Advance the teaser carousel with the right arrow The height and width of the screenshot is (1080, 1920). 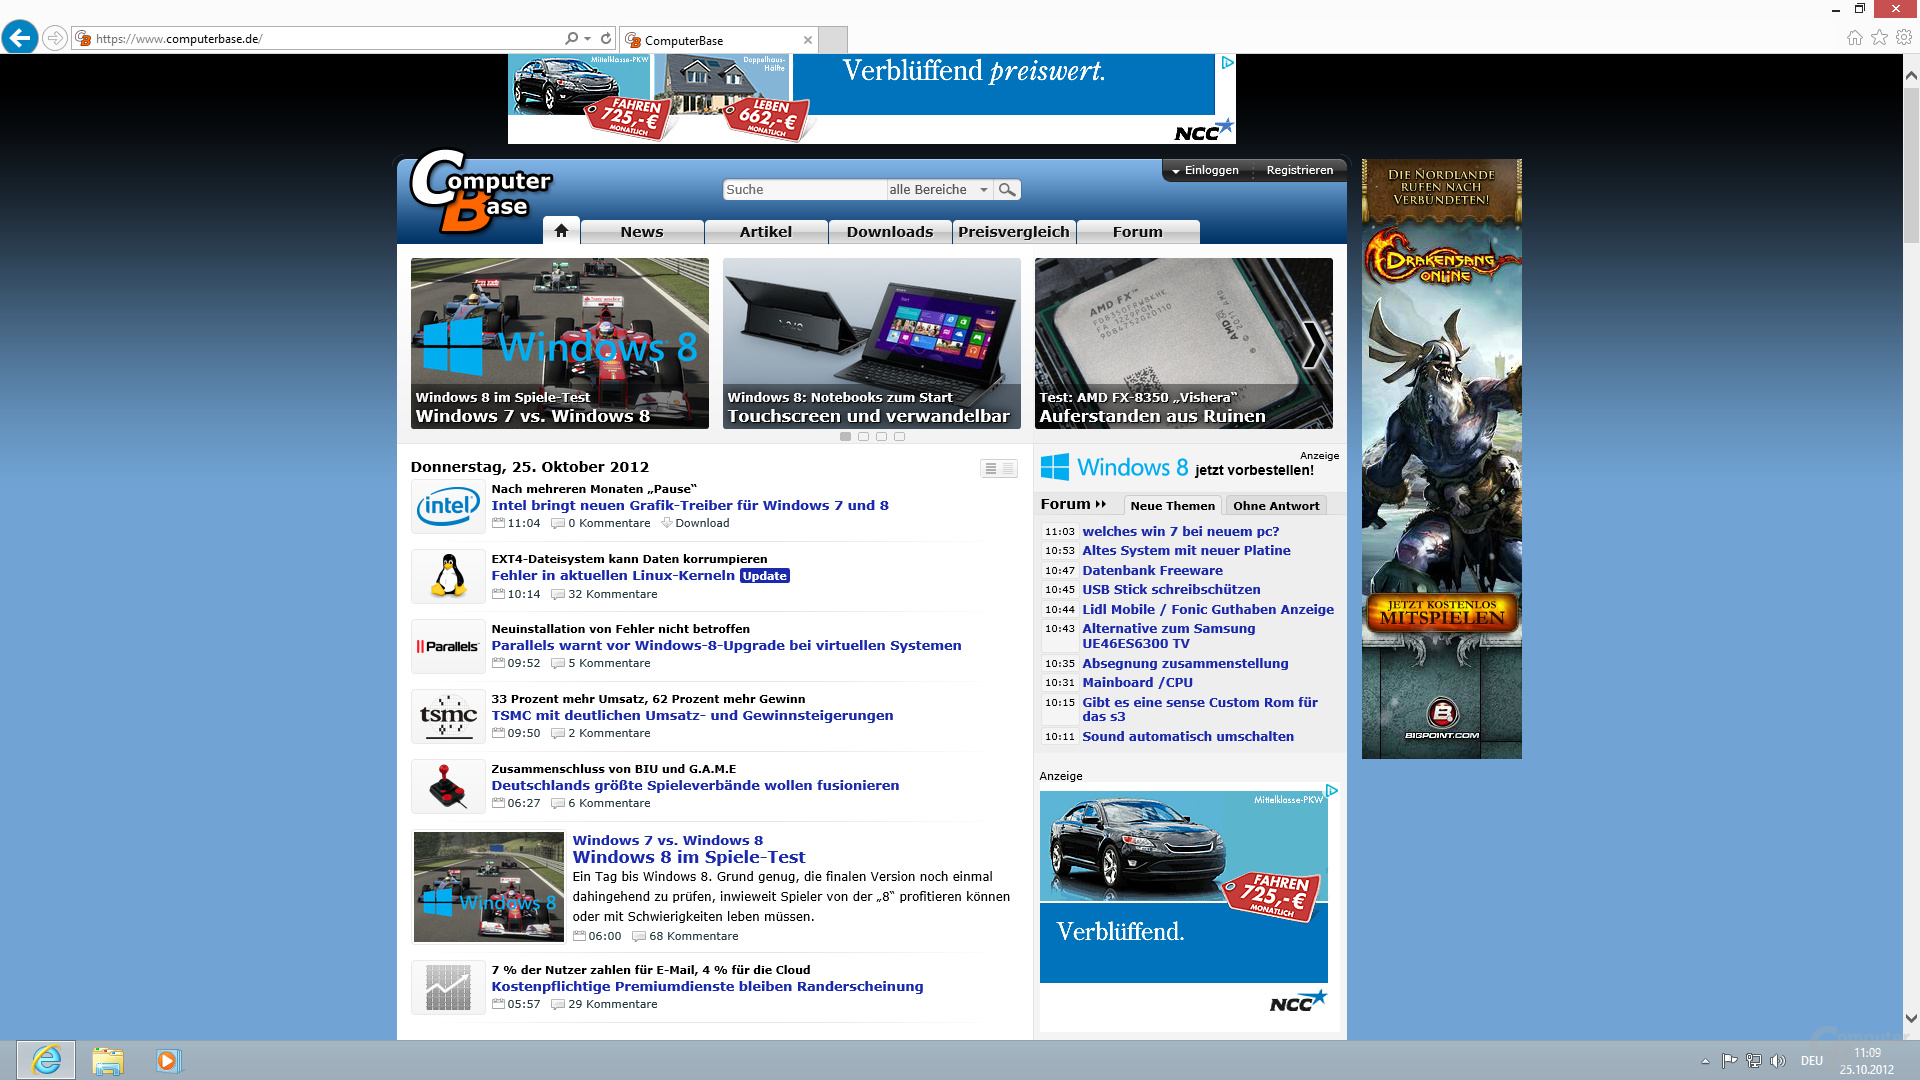pyautogui.click(x=1315, y=345)
